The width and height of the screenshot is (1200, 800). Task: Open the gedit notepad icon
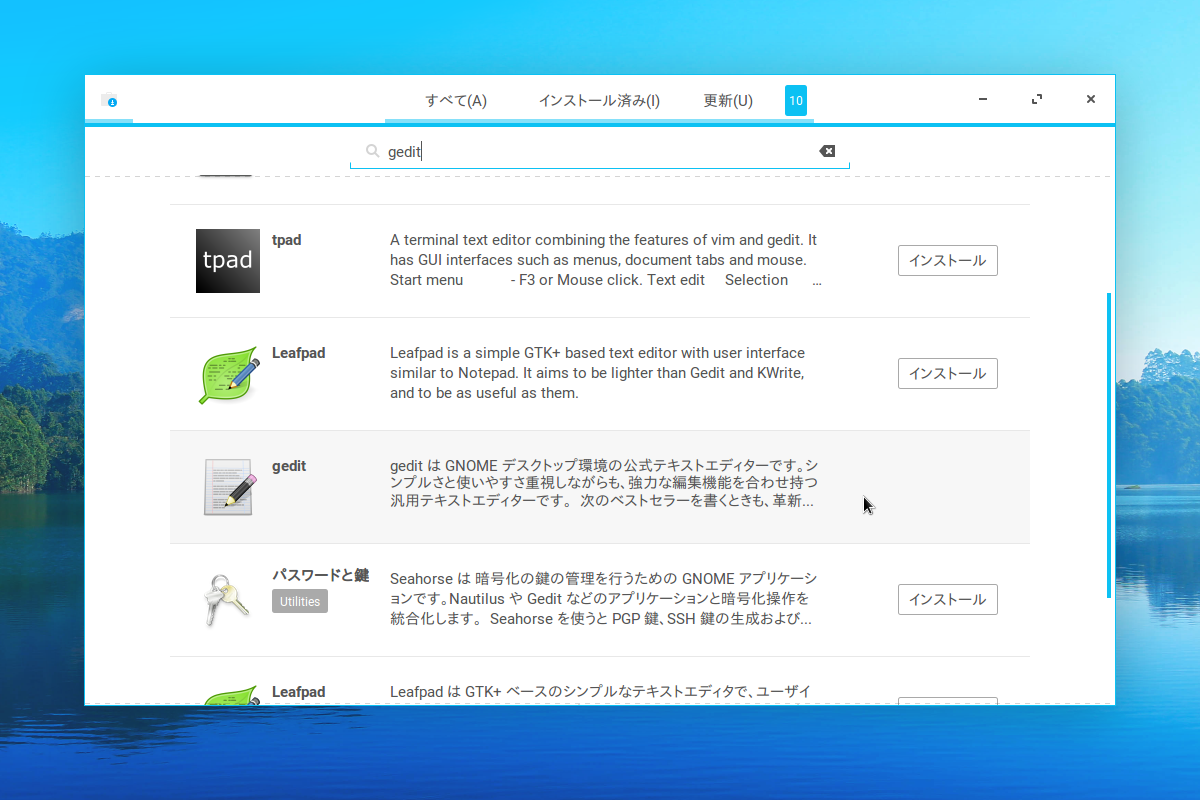pos(229,487)
